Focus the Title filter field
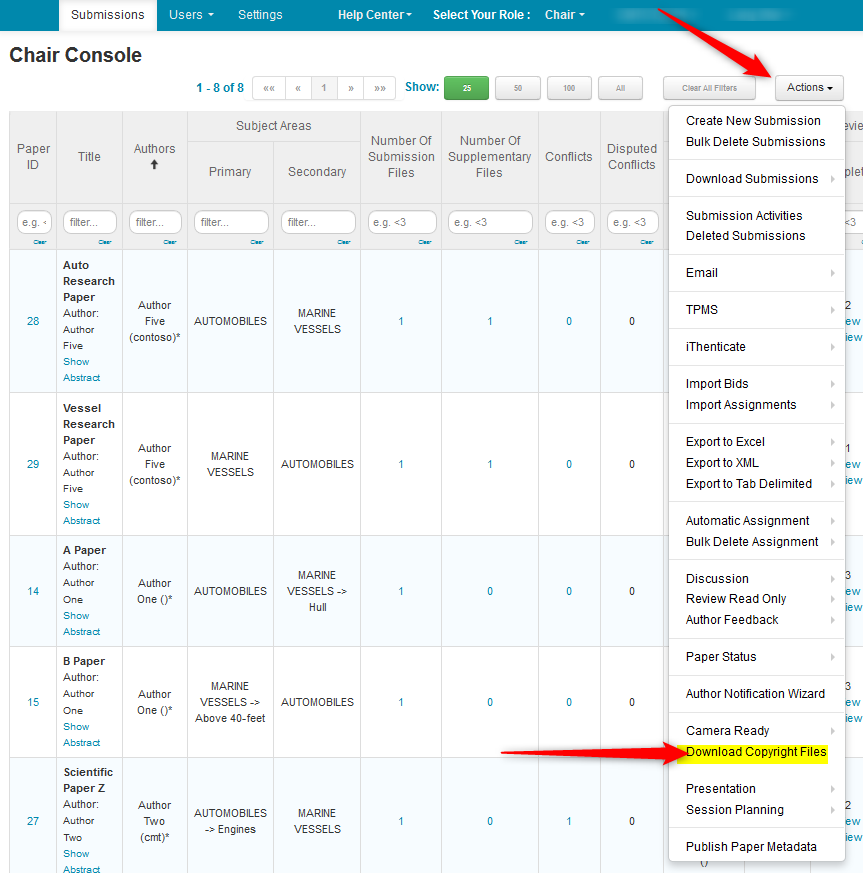 pos(90,222)
